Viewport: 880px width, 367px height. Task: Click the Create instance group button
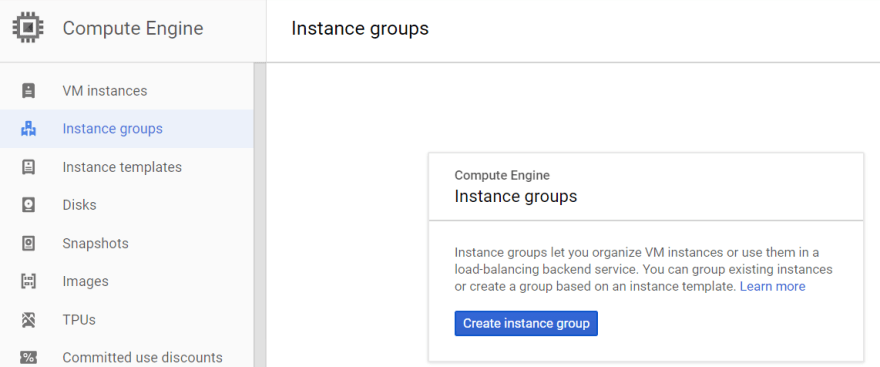coord(526,324)
